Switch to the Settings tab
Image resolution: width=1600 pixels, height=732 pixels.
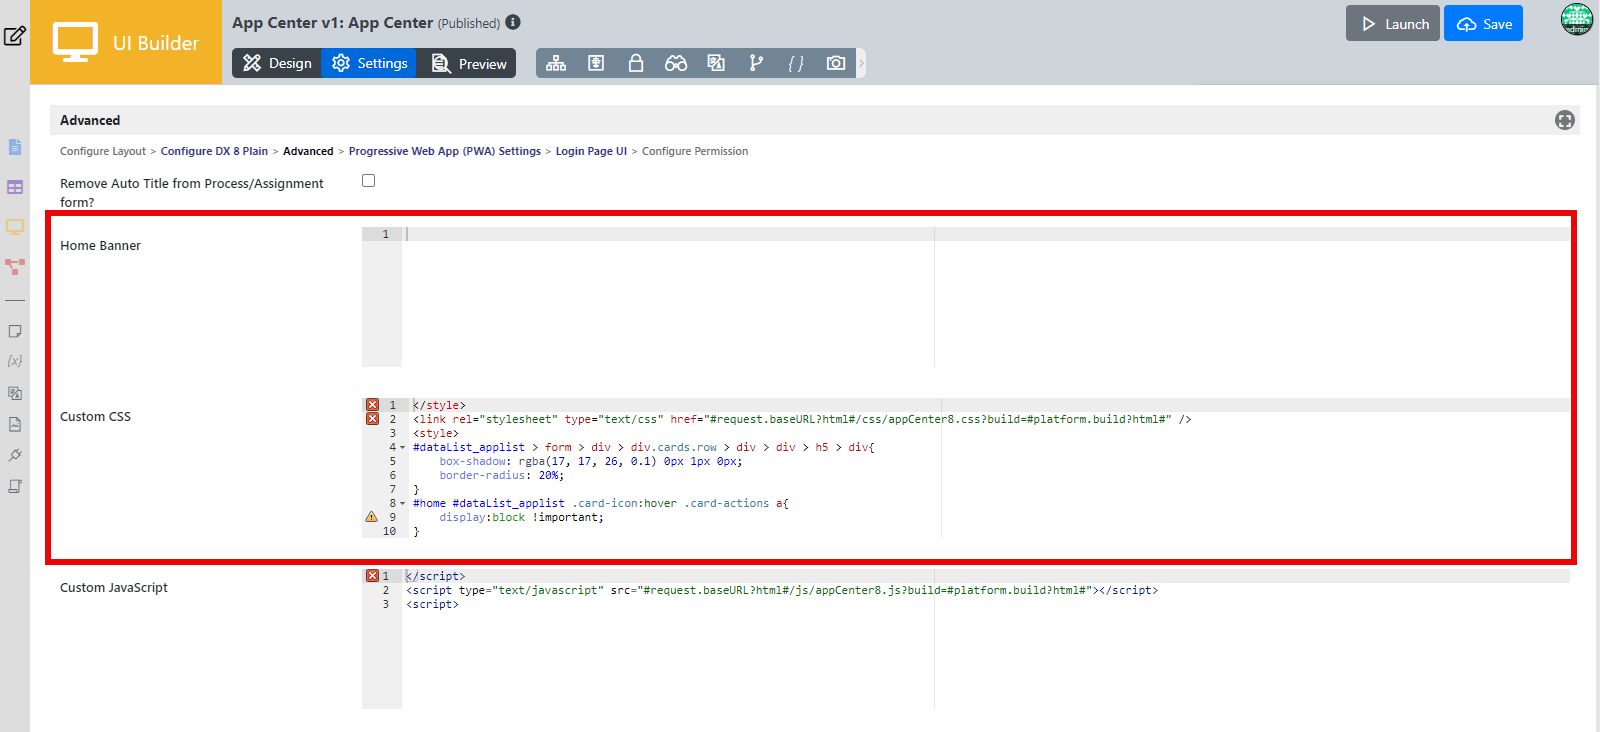pyautogui.click(x=369, y=63)
